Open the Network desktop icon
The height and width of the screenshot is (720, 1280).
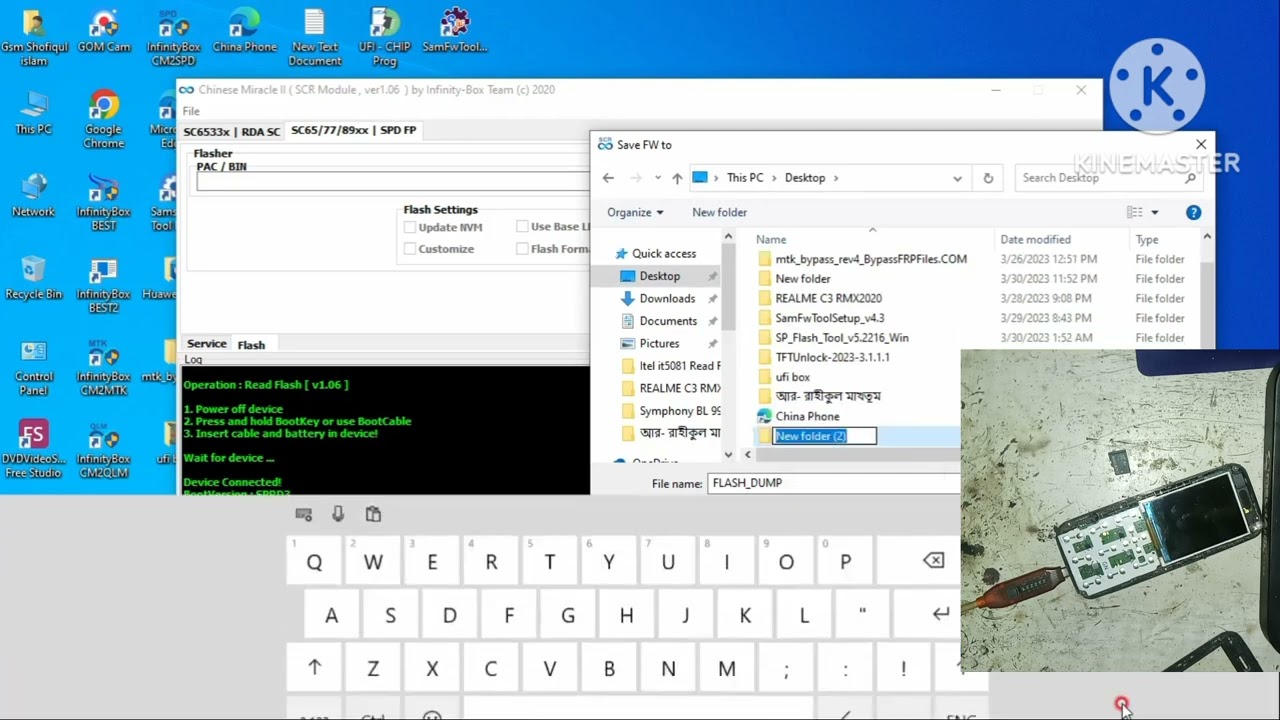point(34,196)
